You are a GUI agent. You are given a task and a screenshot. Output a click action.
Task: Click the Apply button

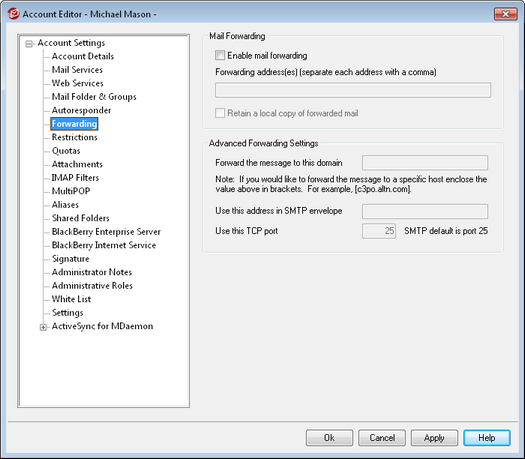pos(434,438)
